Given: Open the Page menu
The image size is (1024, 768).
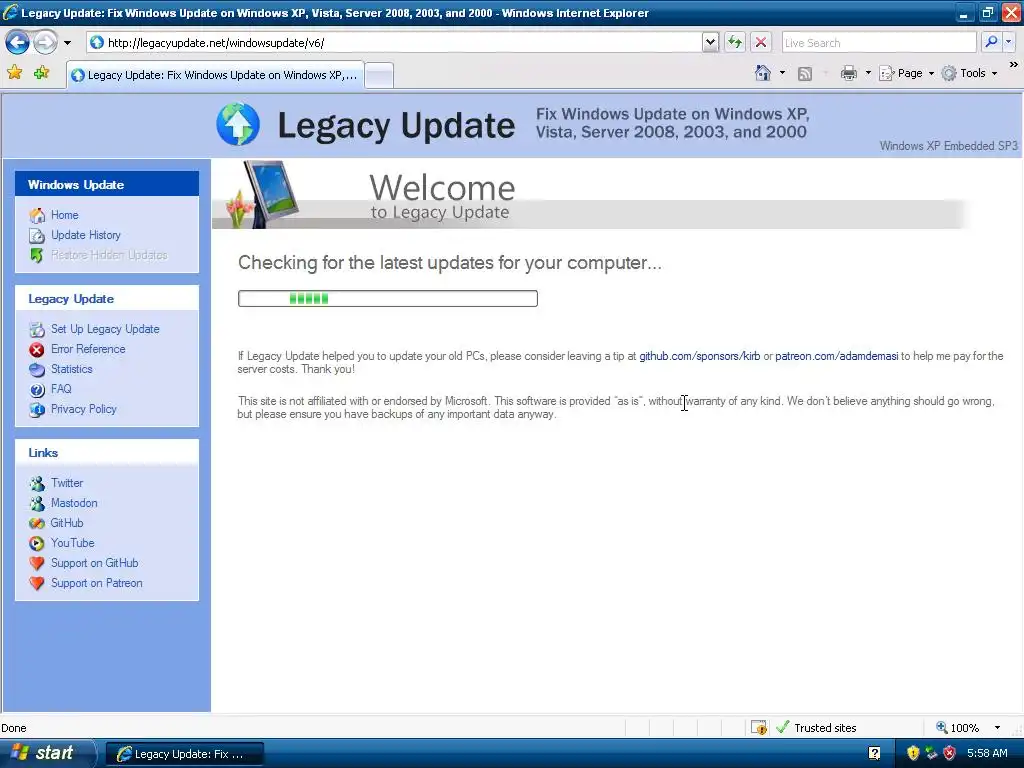Looking at the screenshot, I should coord(906,73).
